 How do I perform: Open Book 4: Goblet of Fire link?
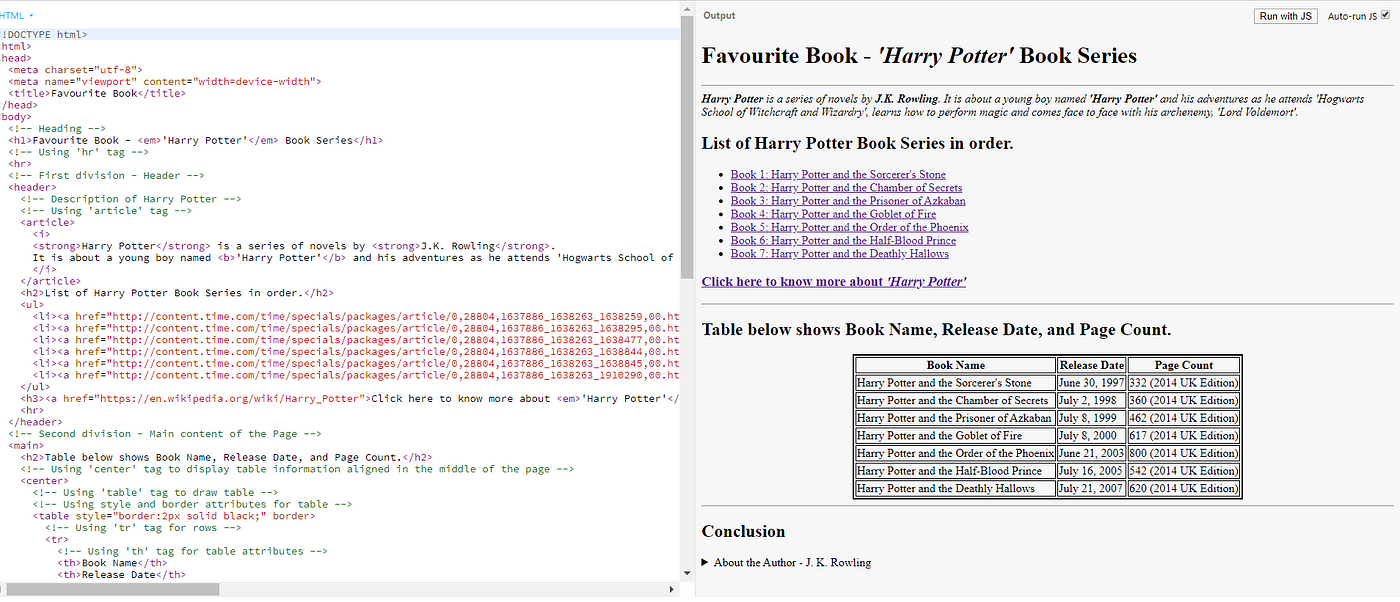coord(833,214)
